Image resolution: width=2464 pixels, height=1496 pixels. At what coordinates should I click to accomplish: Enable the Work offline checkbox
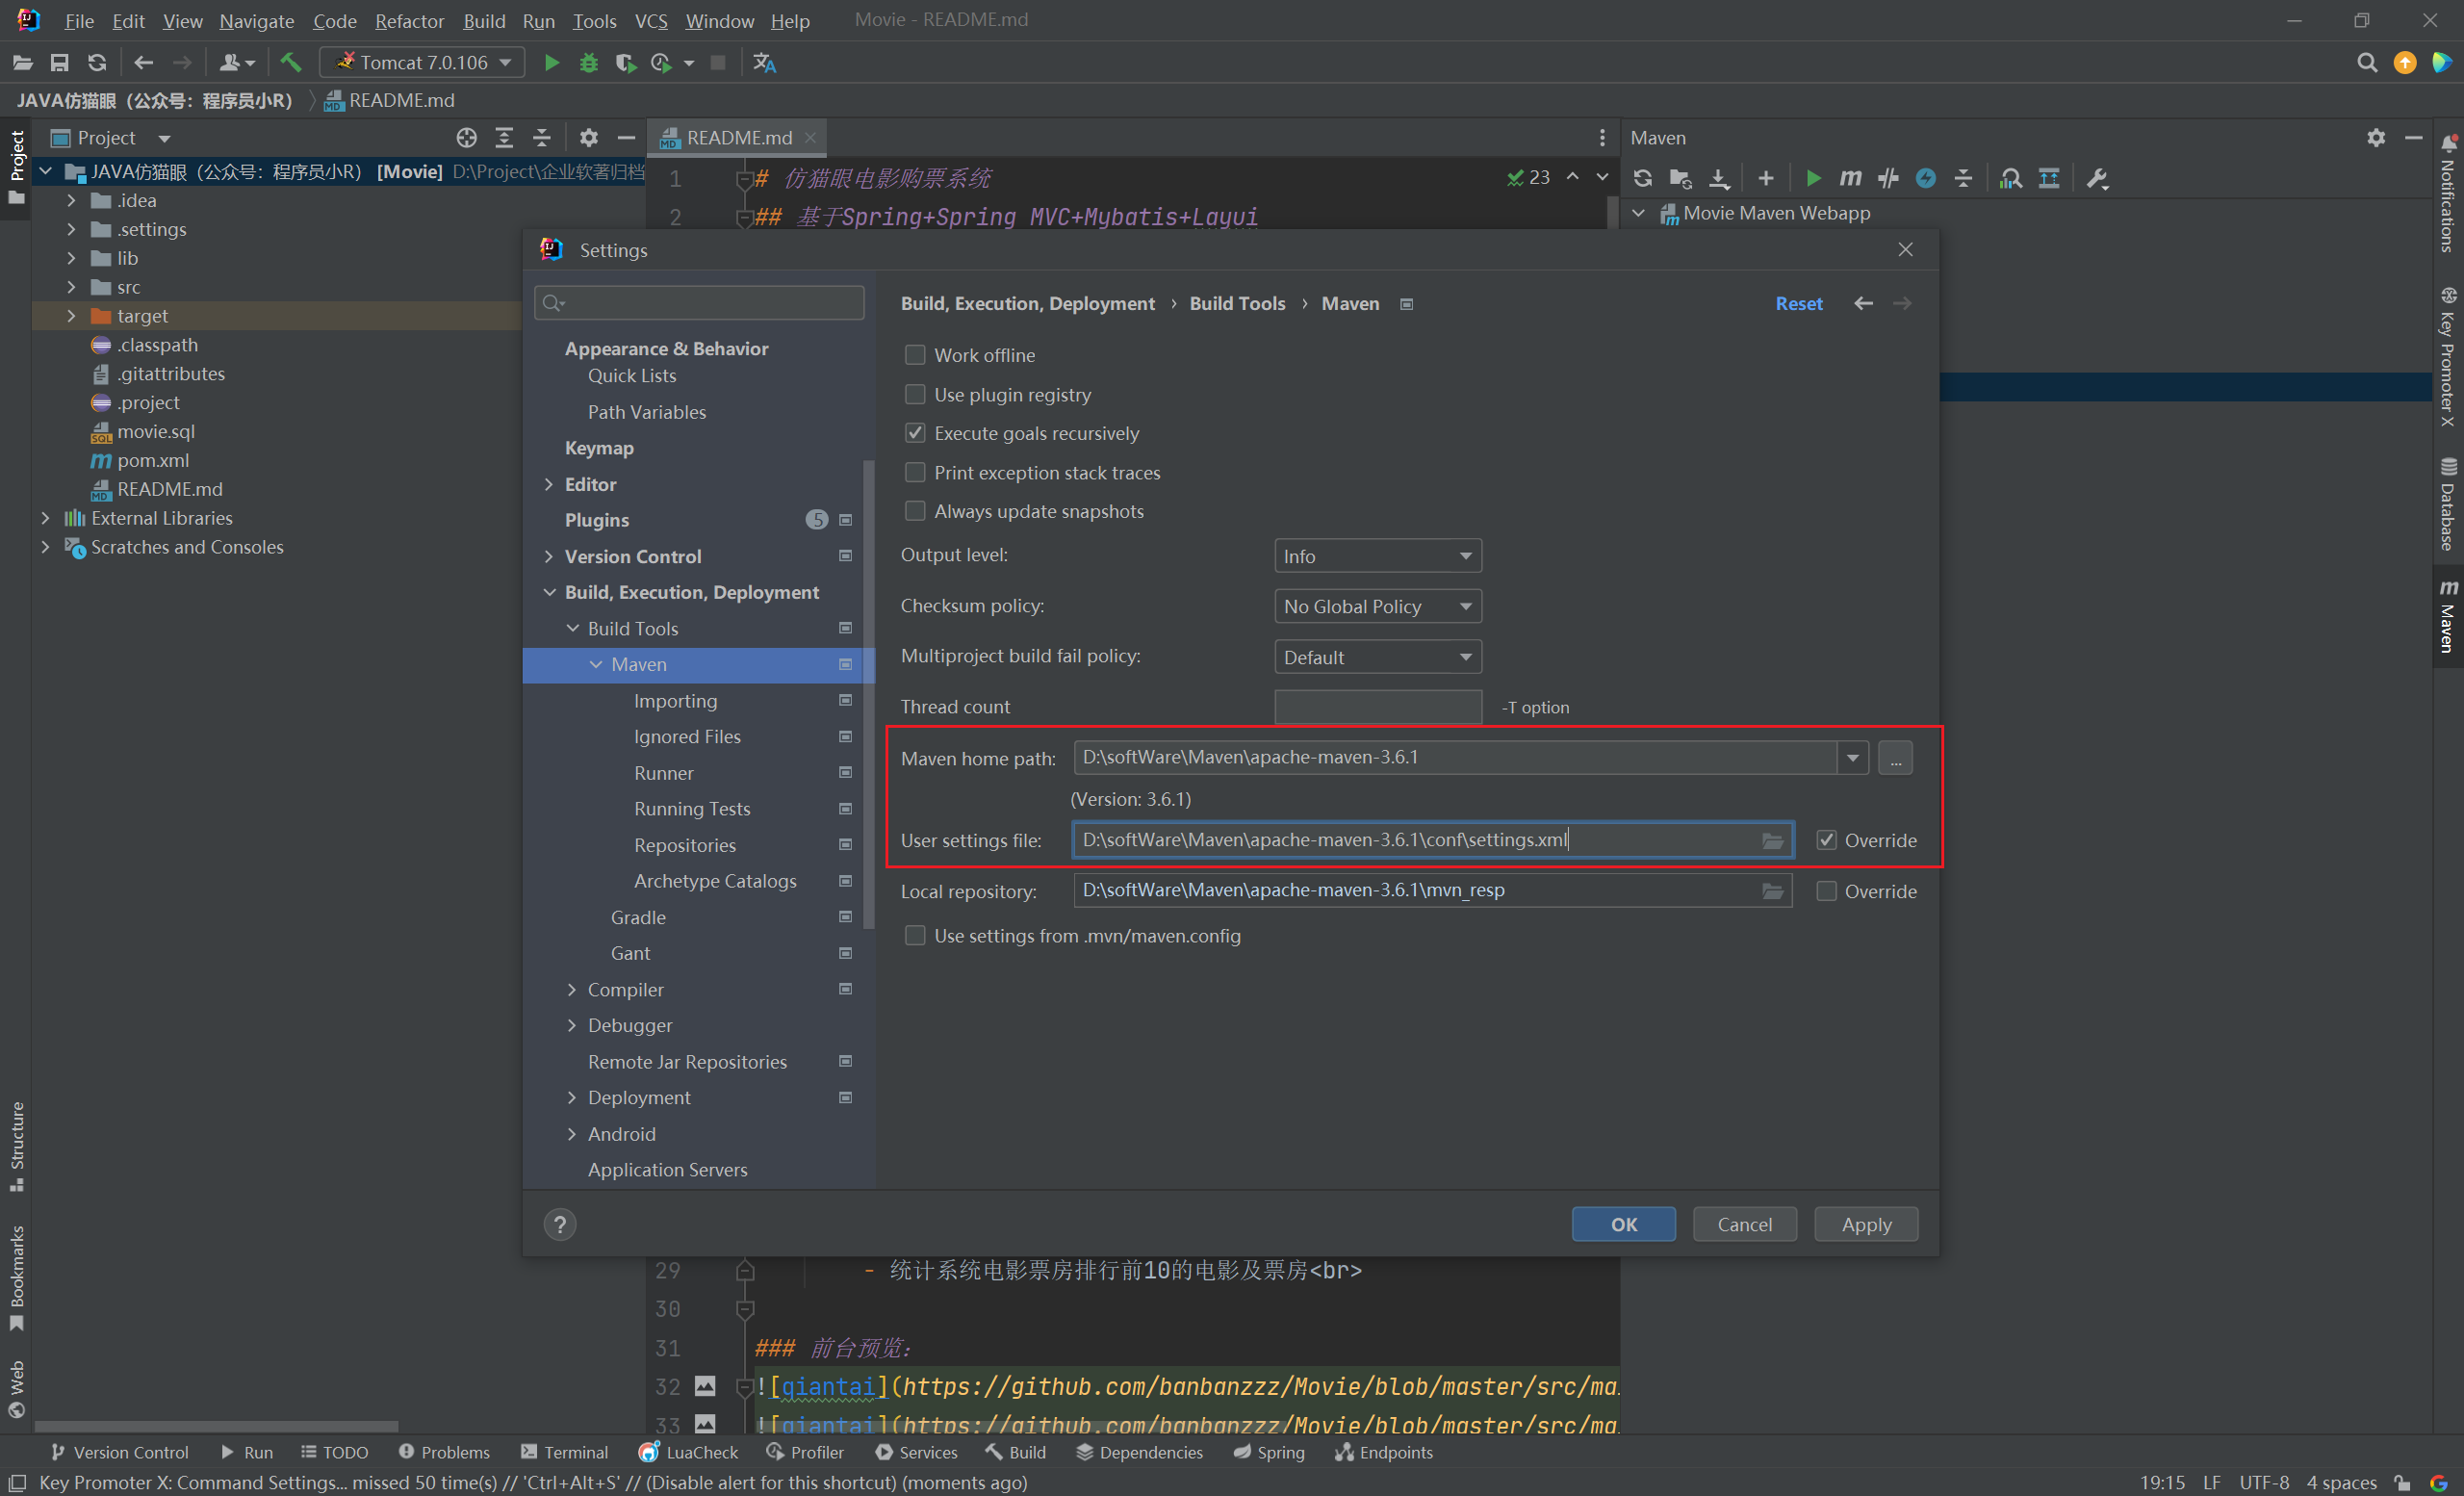(x=911, y=353)
